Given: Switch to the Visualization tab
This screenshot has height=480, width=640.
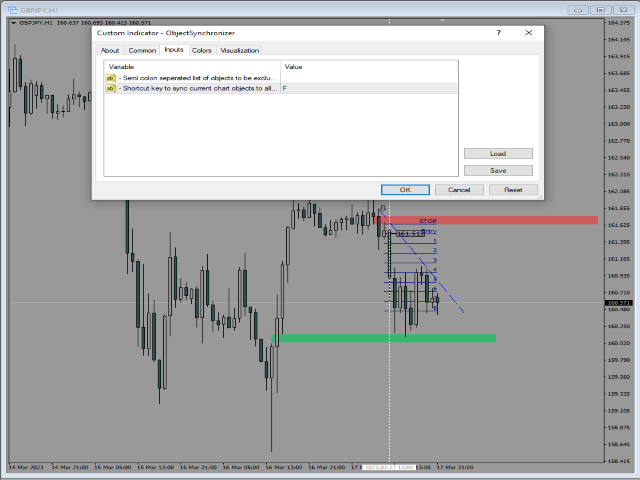Looking at the screenshot, I should (x=240, y=50).
